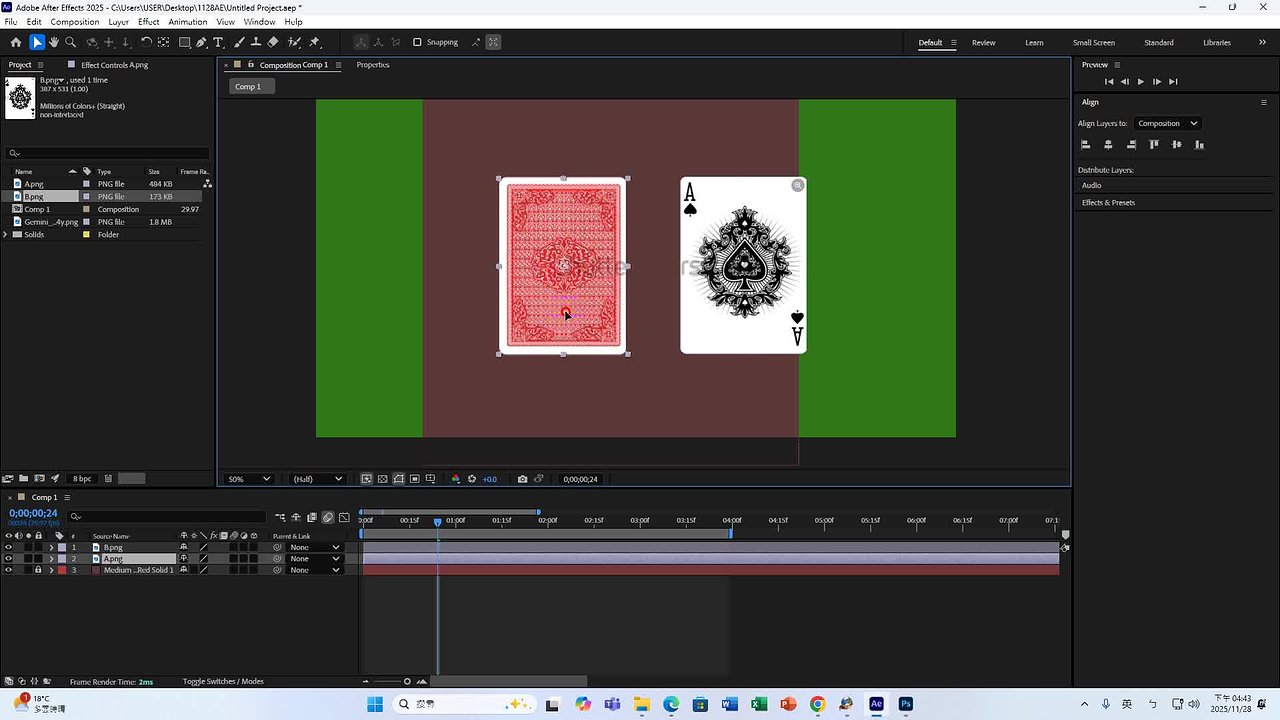Select the Clone Stamp tool
The height and width of the screenshot is (720, 1280).
click(x=257, y=42)
